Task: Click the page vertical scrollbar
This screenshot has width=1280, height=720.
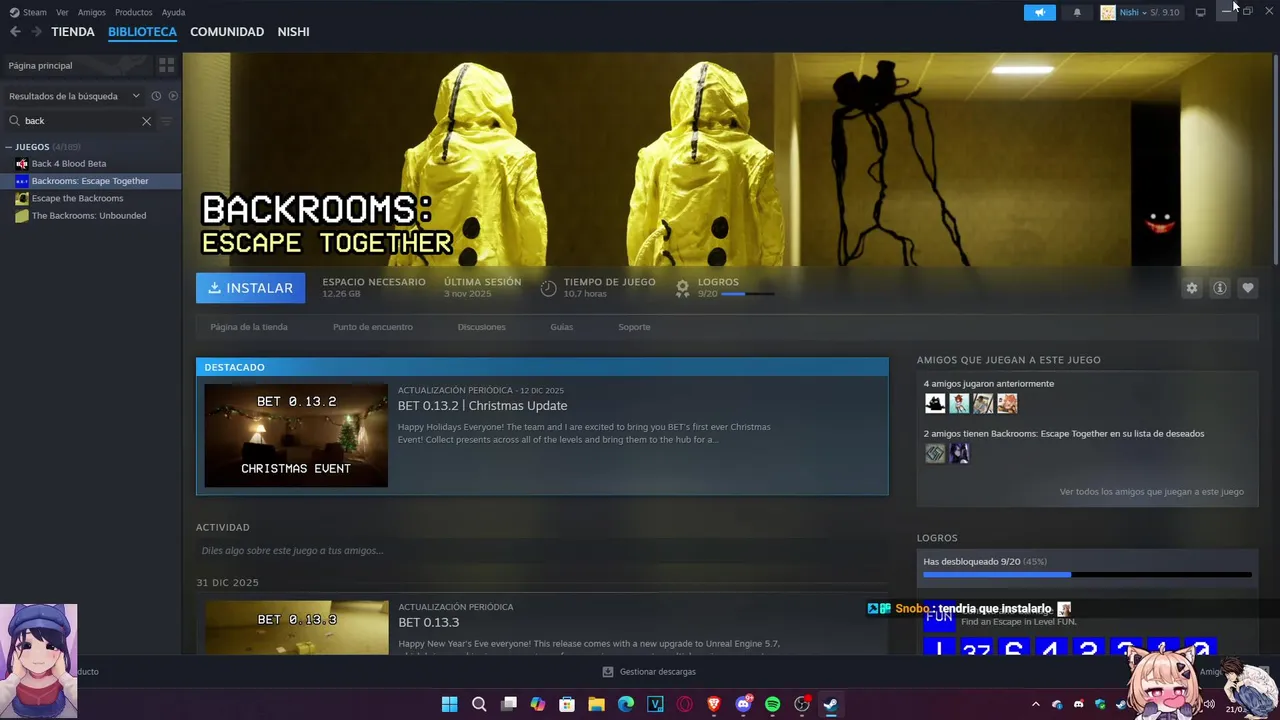Action: coord(1275,160)
